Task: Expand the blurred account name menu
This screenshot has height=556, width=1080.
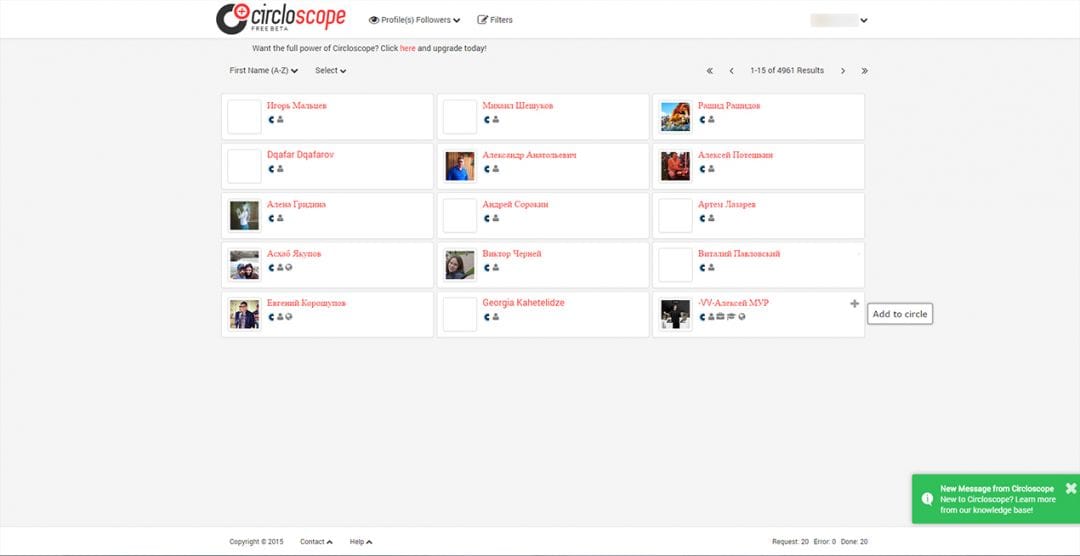Action: pyautogui.click(x=839, y=20)
